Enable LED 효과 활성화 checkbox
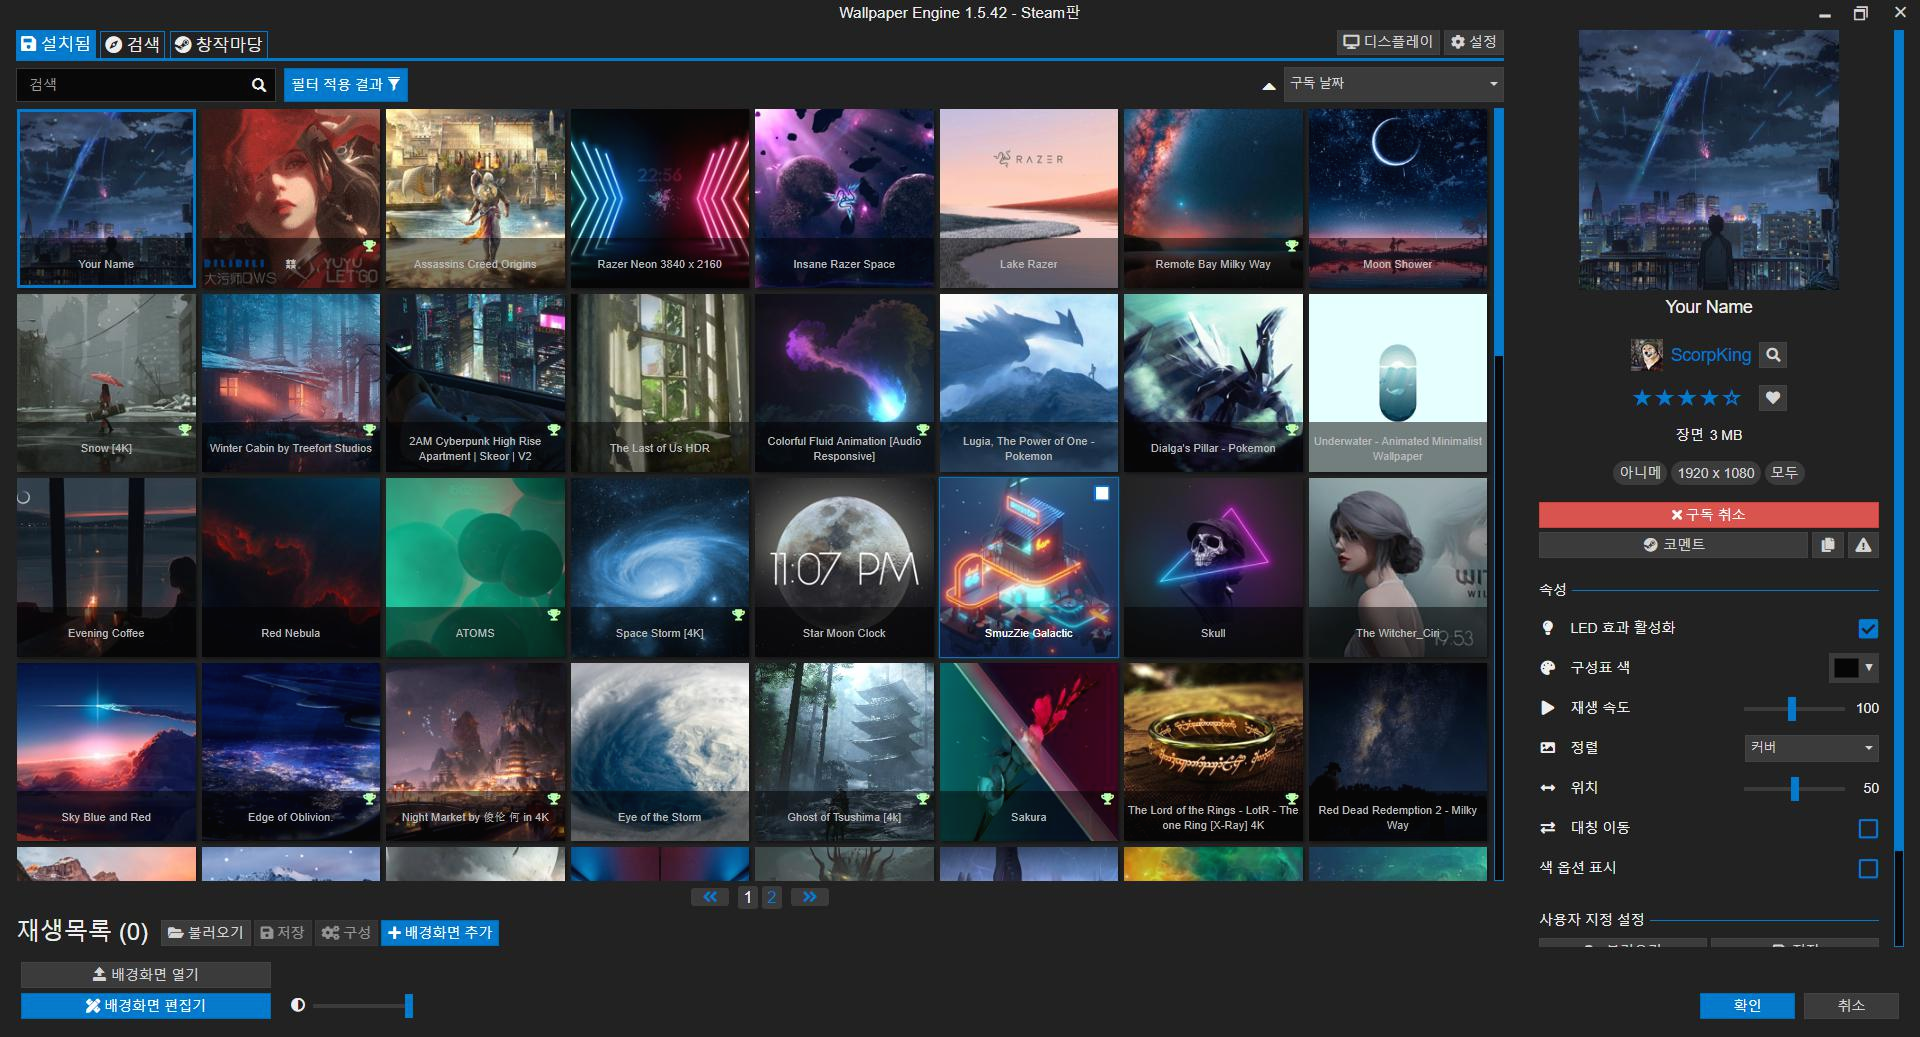 coord(1868,628)
